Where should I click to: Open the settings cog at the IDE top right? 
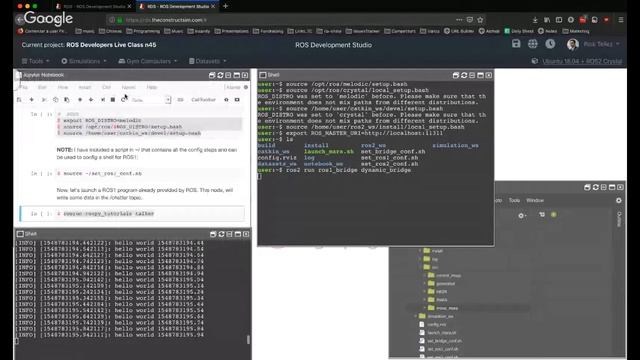(619, 200)
